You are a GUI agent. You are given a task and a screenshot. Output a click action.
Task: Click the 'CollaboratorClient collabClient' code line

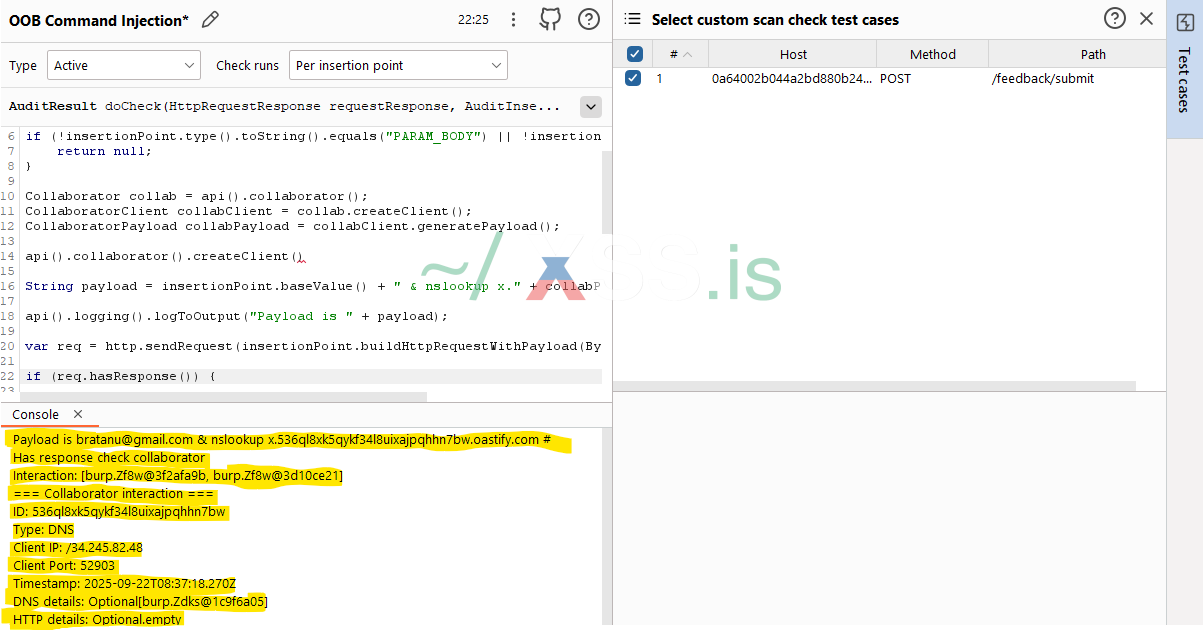click(x=249, y=211)
